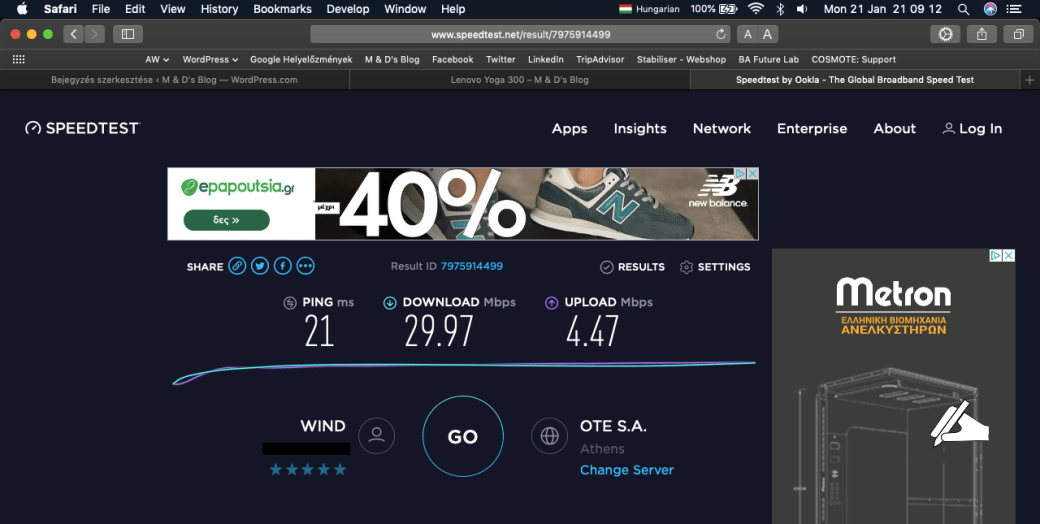Reload the page

[721, 34]
